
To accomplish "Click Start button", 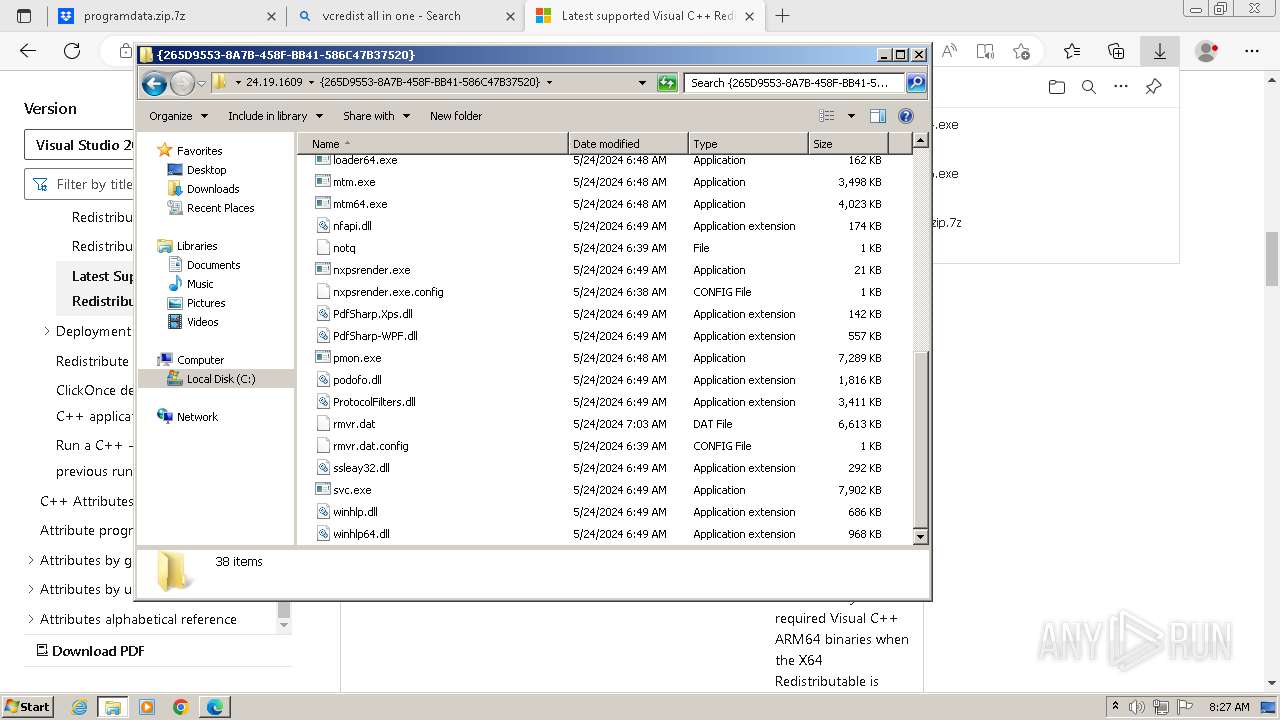I will [x=27, y=707].
